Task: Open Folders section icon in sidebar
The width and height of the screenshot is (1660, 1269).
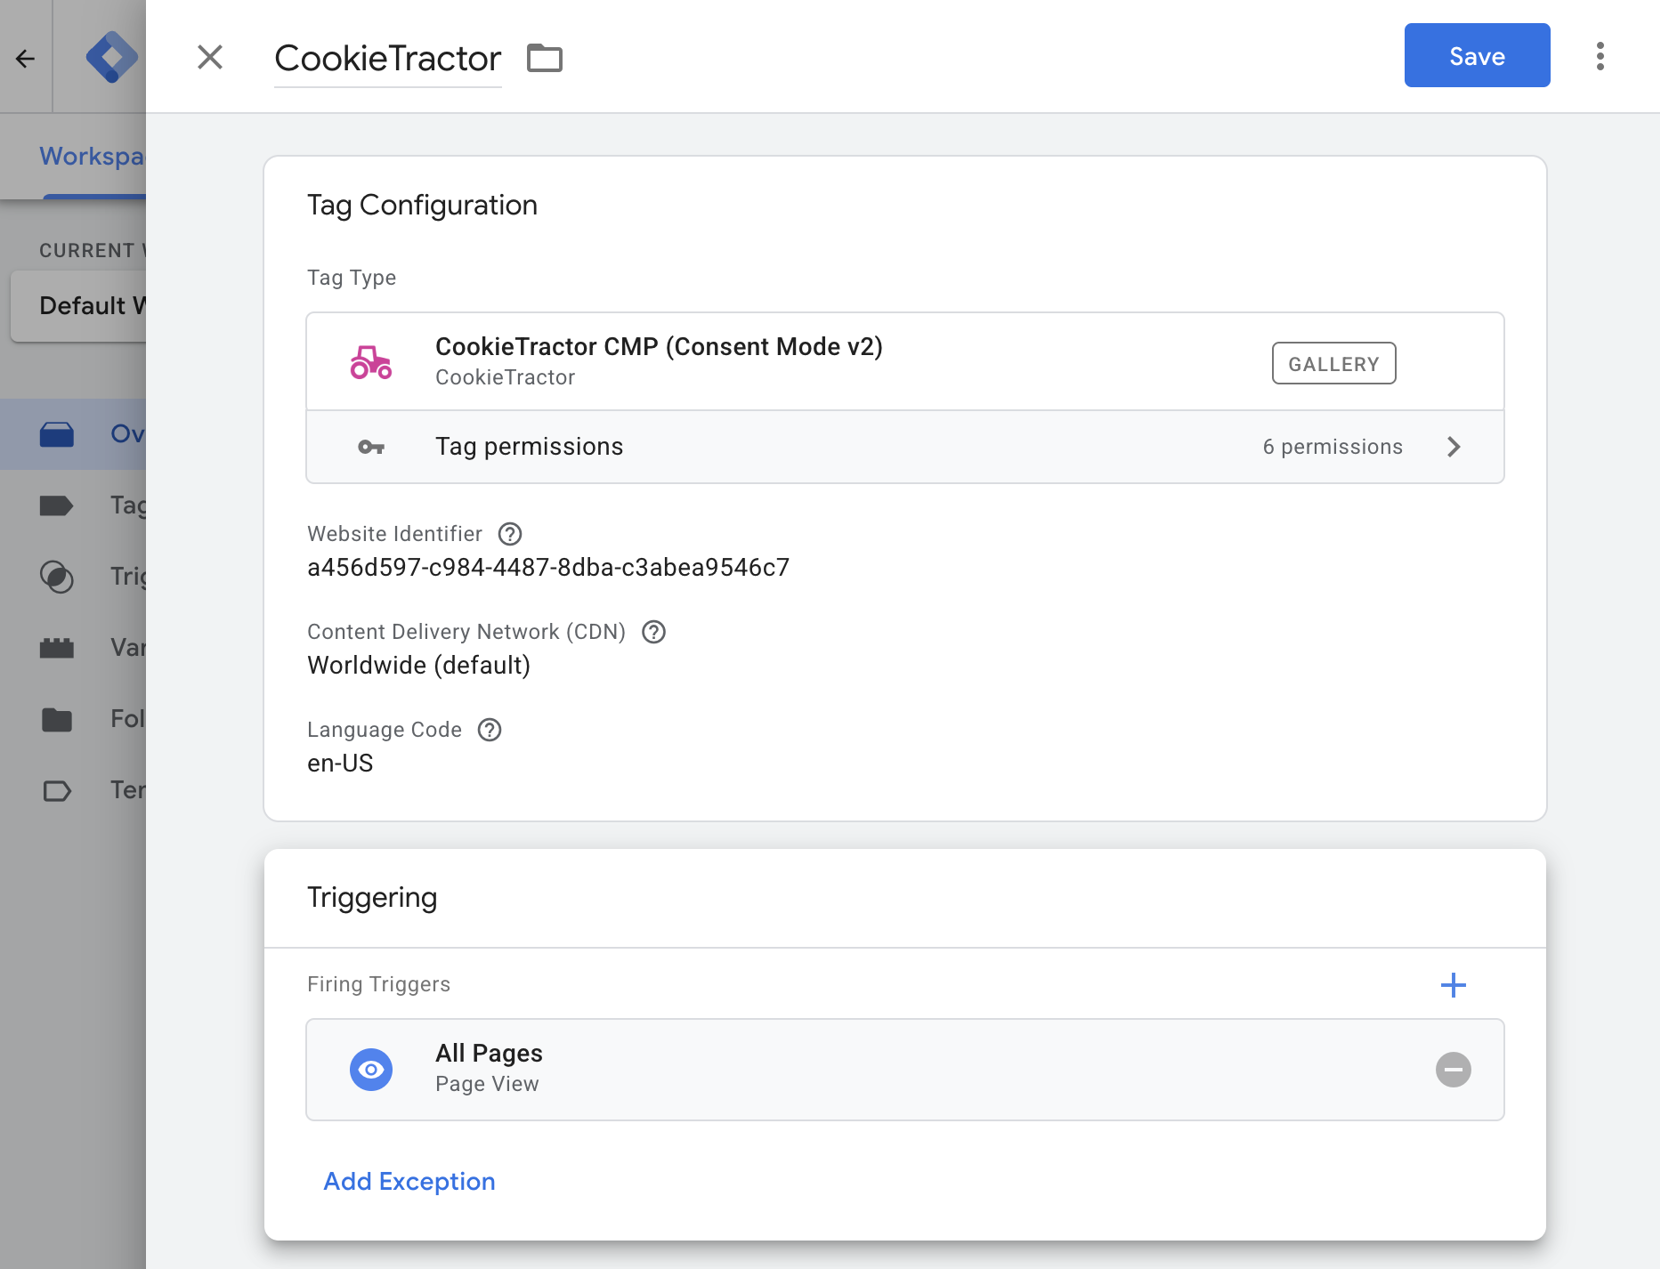Action: click(x=57, y=719)
